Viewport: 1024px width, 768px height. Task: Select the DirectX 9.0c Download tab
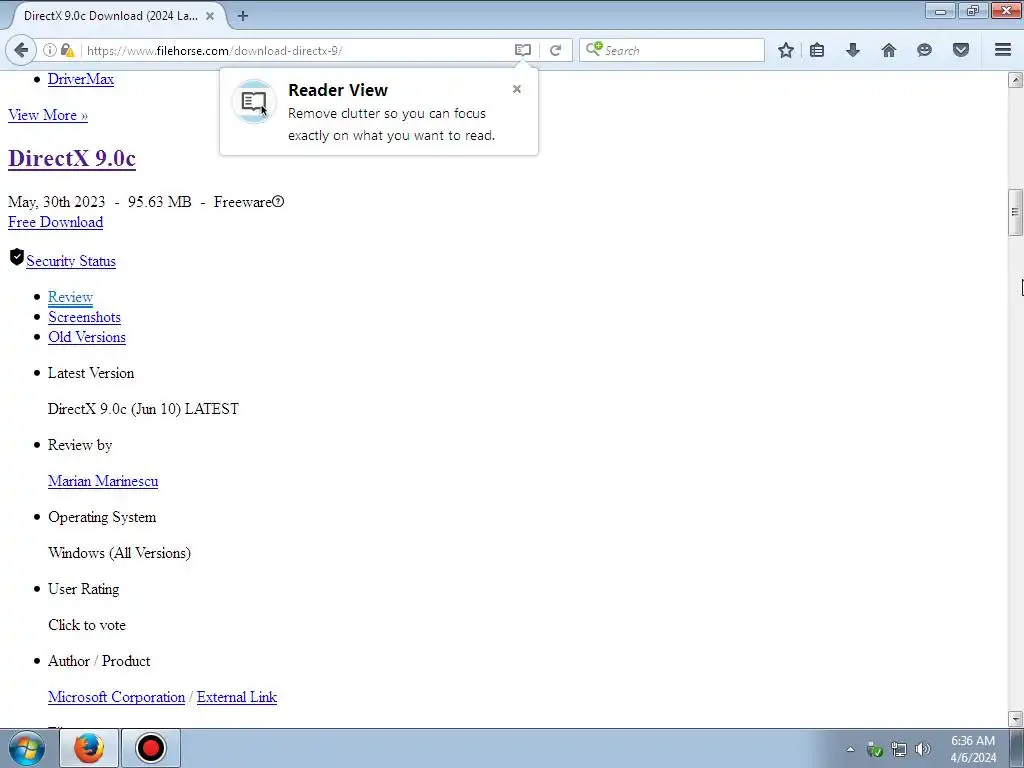click(x=111, y=16)
